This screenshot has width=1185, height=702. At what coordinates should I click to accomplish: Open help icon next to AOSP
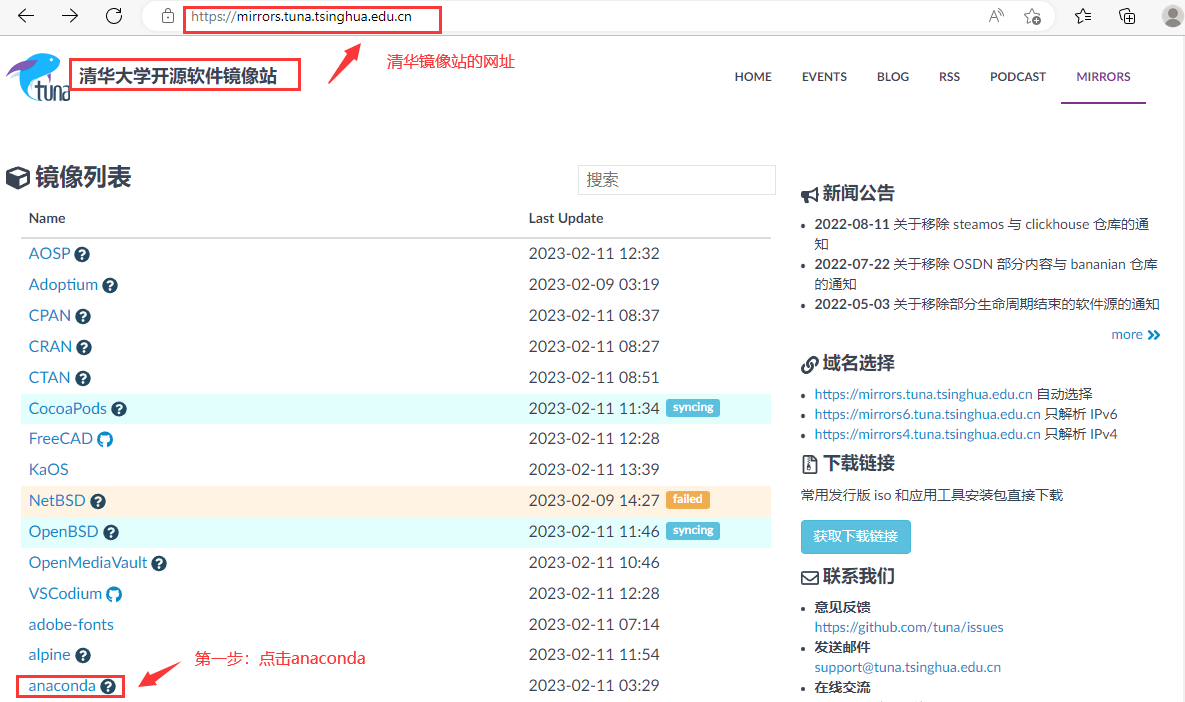click(x=82, y=255)
